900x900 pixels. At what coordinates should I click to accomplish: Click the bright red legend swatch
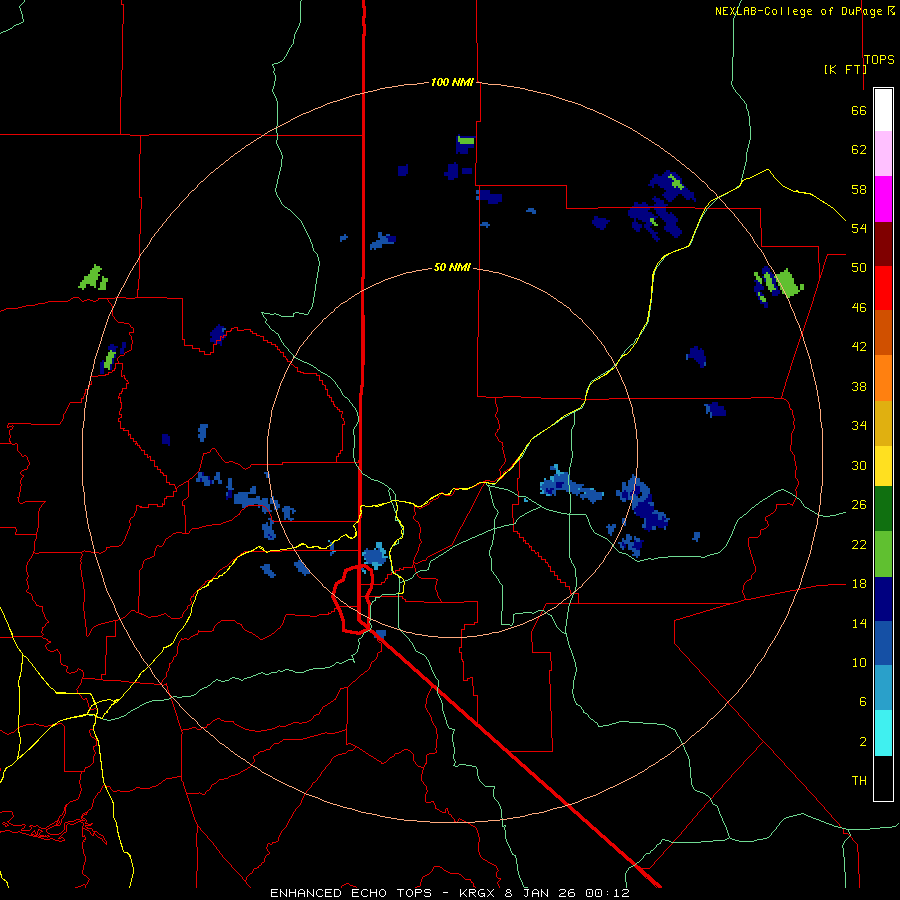click(x=883, y=288)
